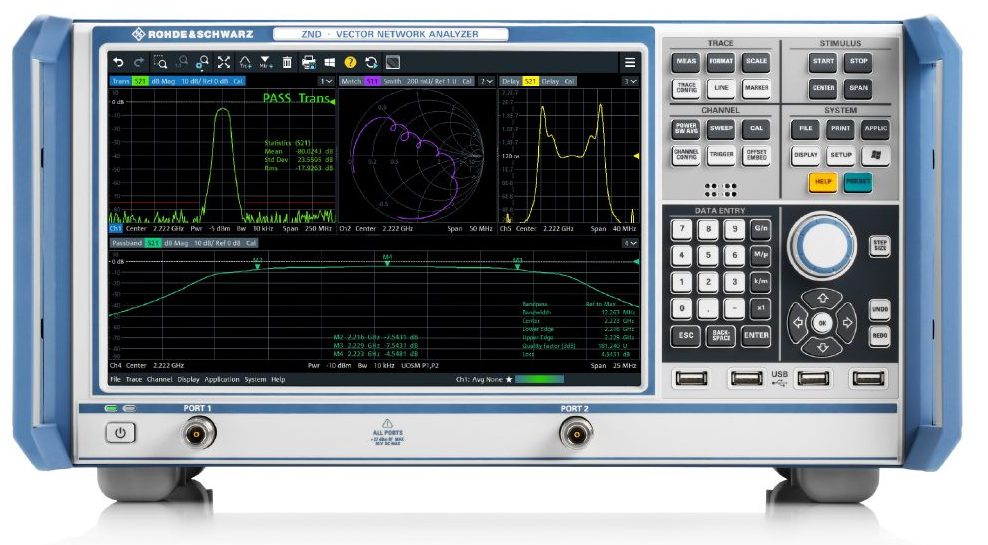This screenshot has height=545, width=988.
Task: Click the undo arrow icon in the toolbar
Action: click(117, 62)
